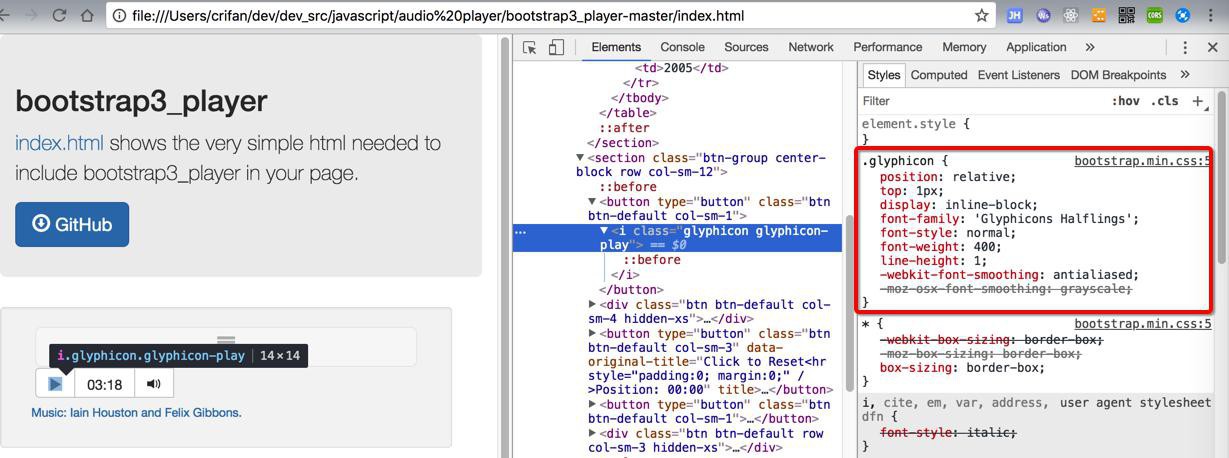Click the Filter field in Styles pane

tap(980, 101)
